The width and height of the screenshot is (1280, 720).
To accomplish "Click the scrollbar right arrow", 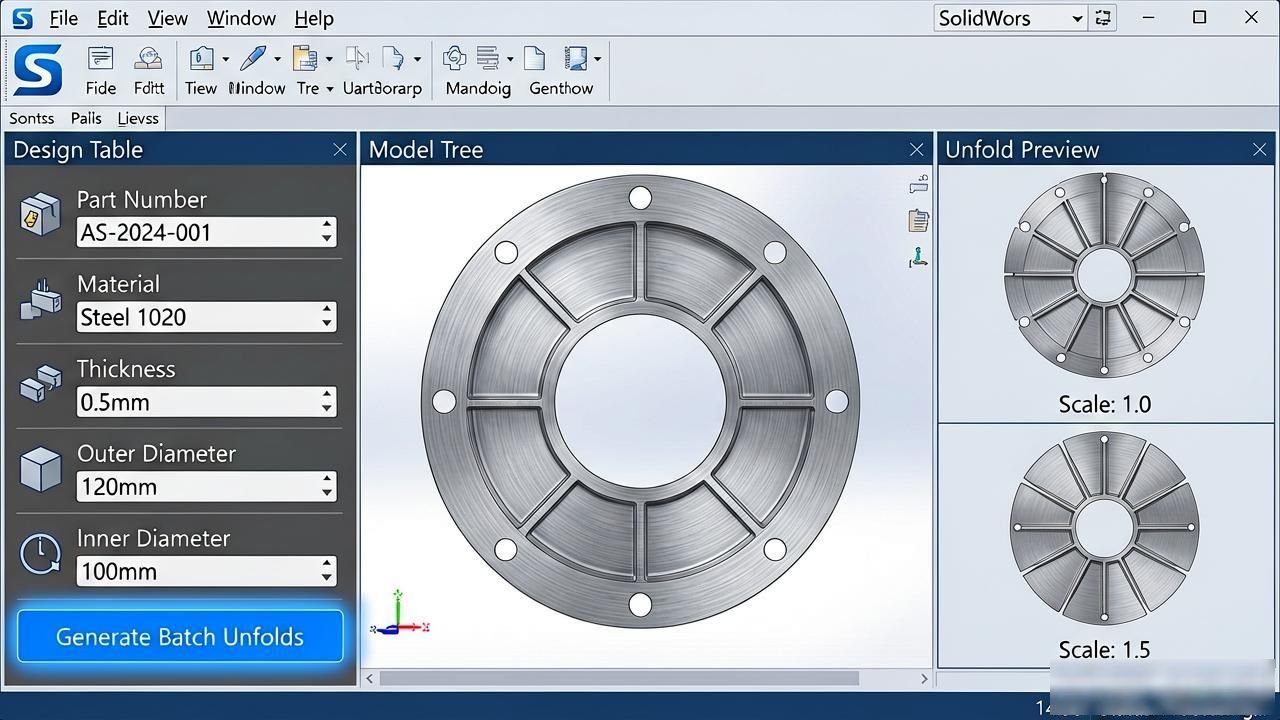I will (x=924, y=678).
